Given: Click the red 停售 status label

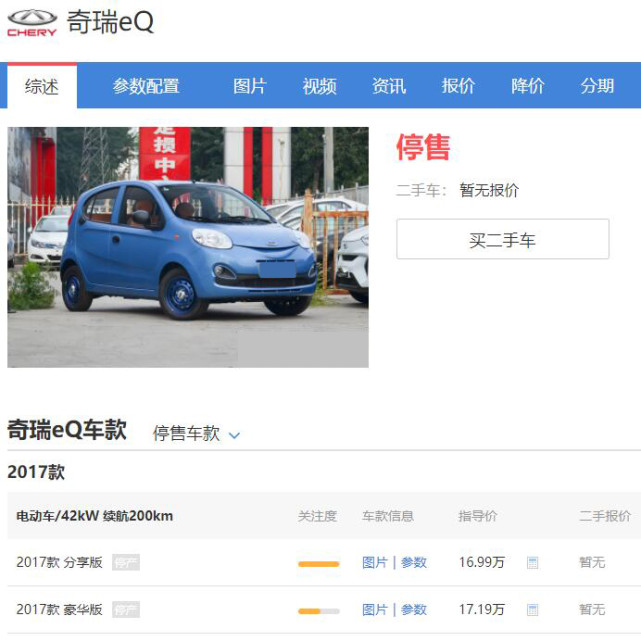Looking at the screenshot, I should [x=423, y=147].
